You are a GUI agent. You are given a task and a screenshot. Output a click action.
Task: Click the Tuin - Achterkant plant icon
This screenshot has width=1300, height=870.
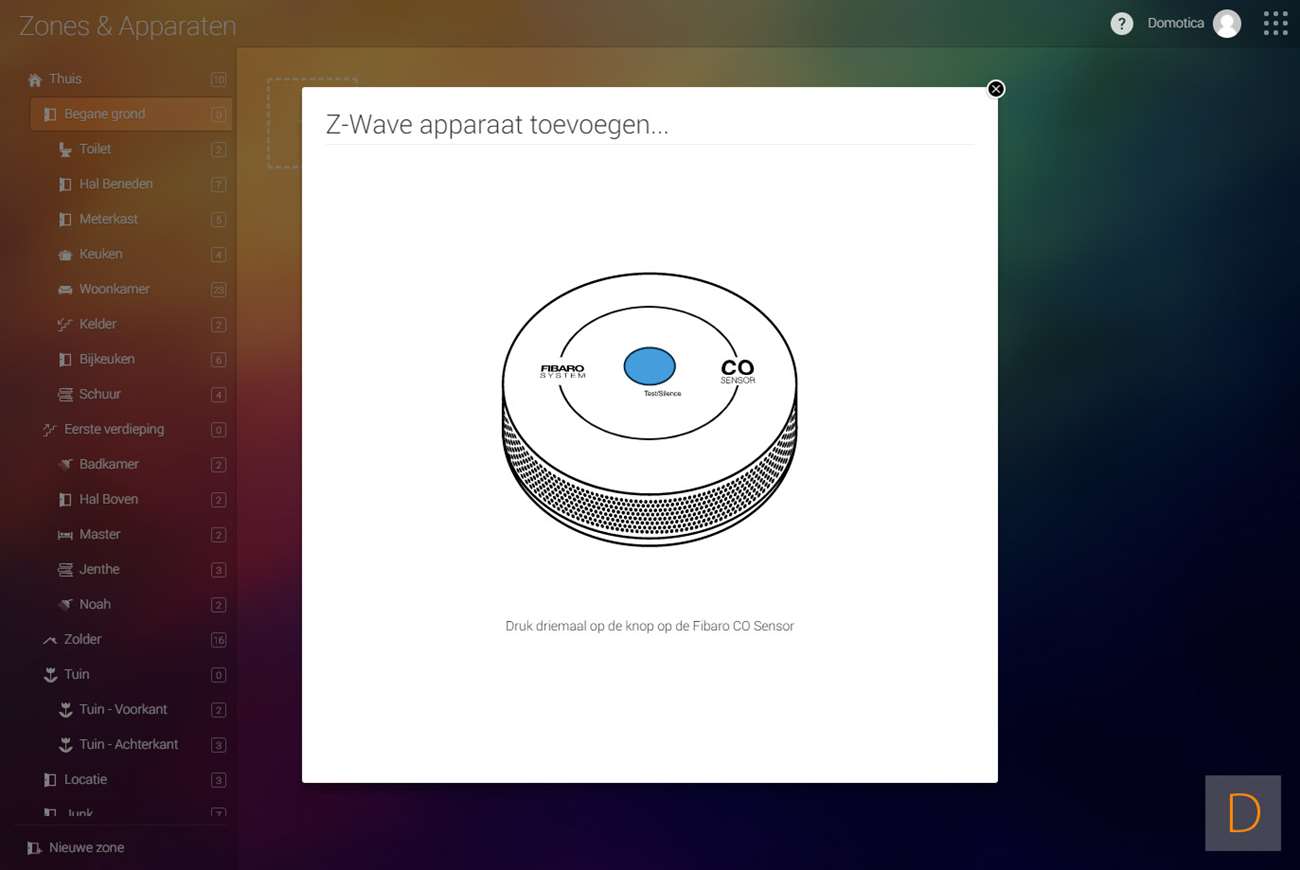[x=65, y=745]
